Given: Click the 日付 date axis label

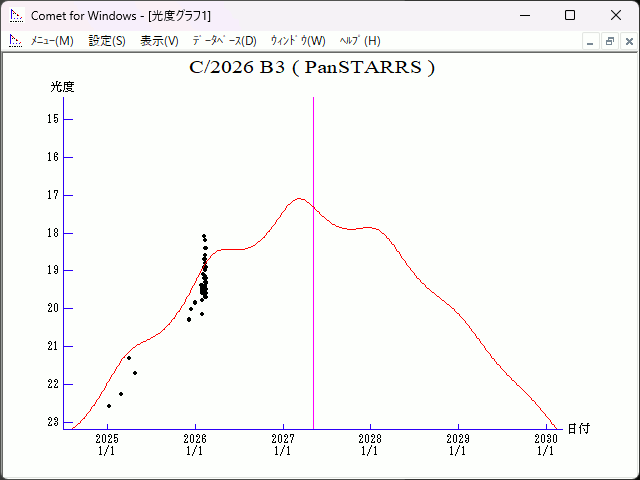Looking at the screenshot, I should [x=578, y=428].
